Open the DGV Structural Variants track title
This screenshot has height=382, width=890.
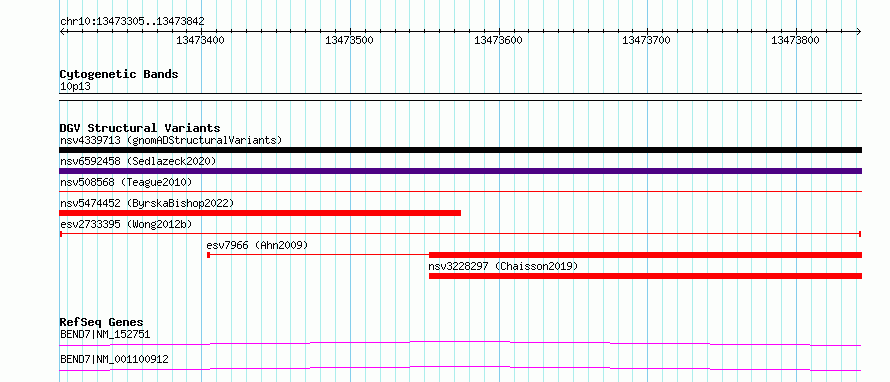coord(140,128)
